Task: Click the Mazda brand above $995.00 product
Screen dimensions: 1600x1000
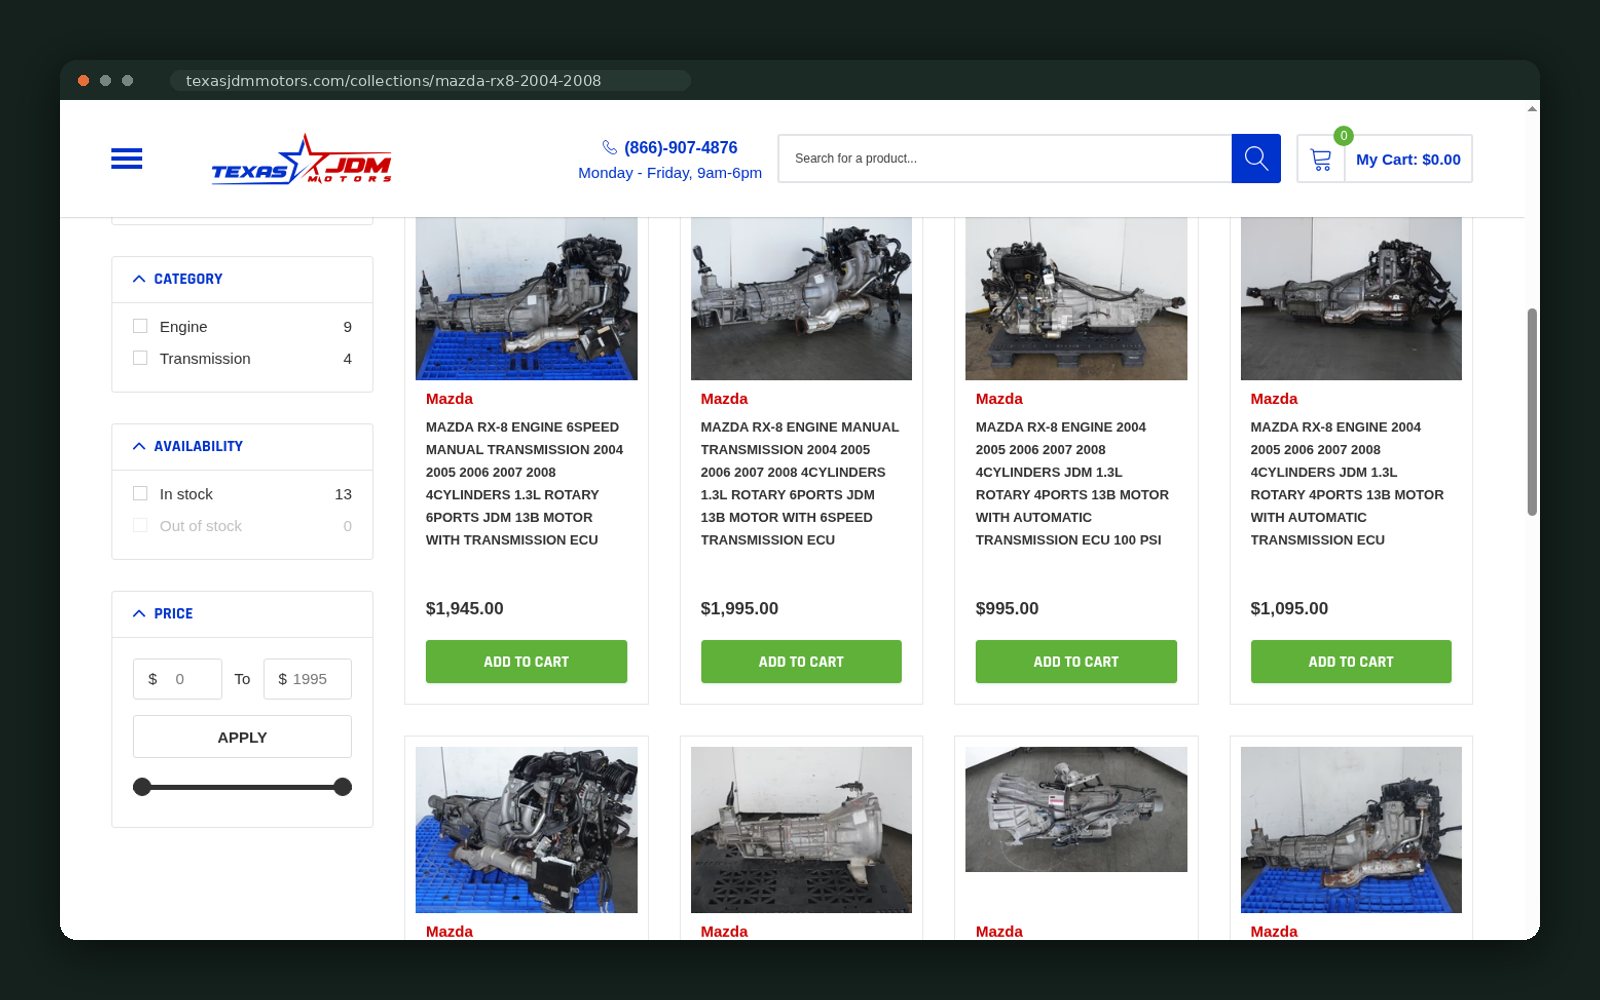Action: click(999, 398)
